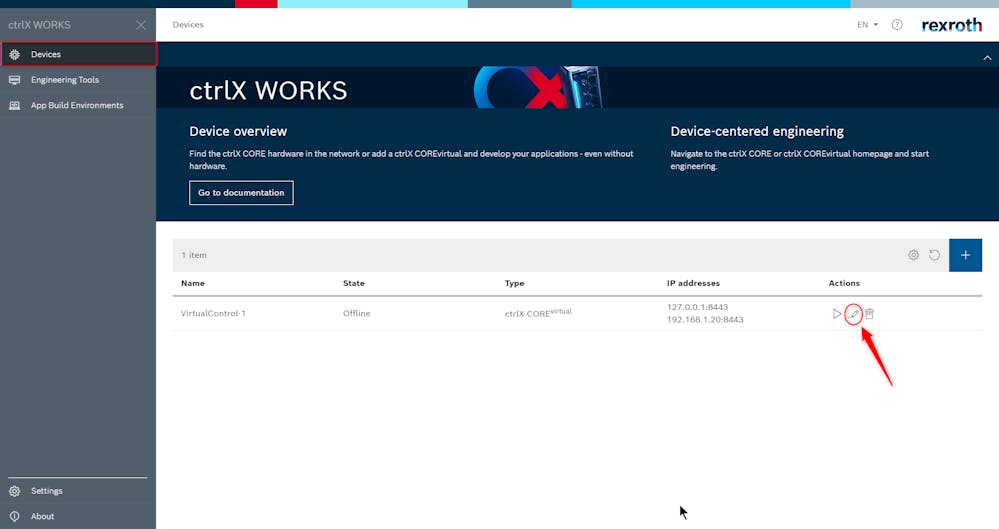Click the ctrlX WORKS sidebar title
The width and height of the screenshot is (999, 529).
(x=40, y=25)
